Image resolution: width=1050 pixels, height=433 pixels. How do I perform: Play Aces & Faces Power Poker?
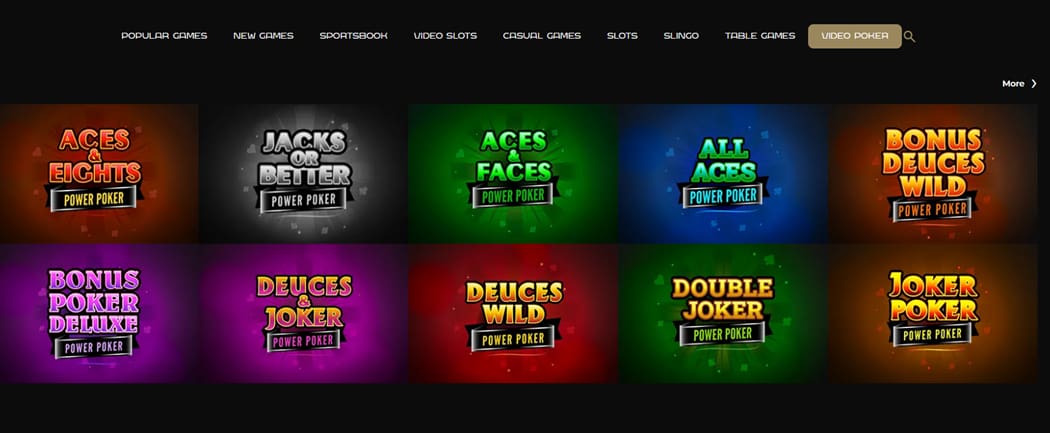514,173
